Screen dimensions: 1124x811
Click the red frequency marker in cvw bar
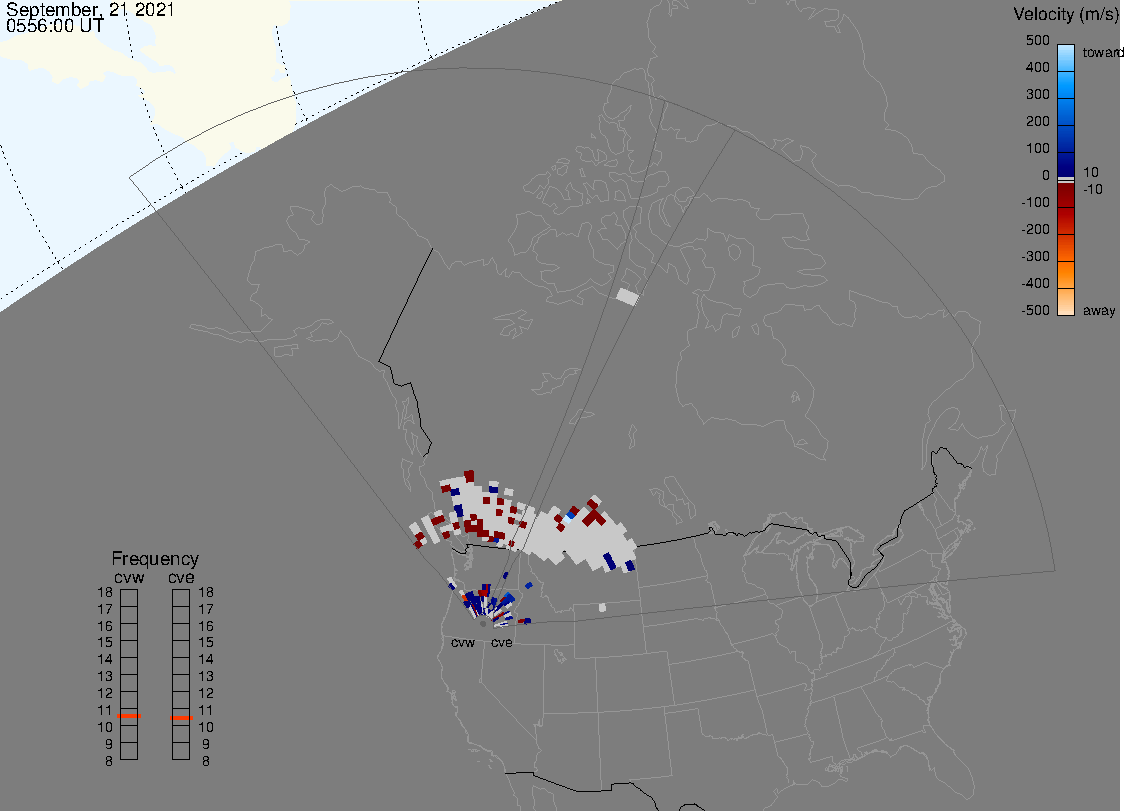129,716
